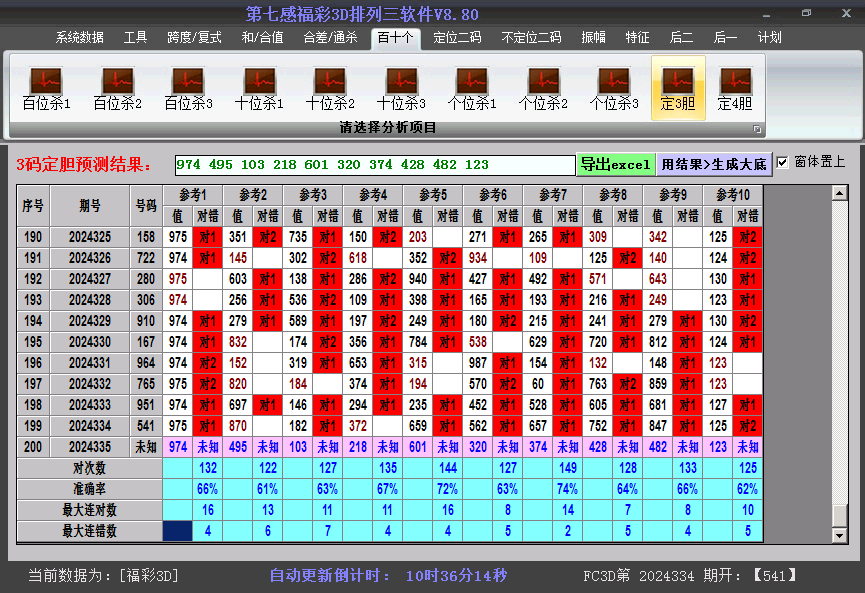Select the 百位杀3 analysis icon

(189, 88)
